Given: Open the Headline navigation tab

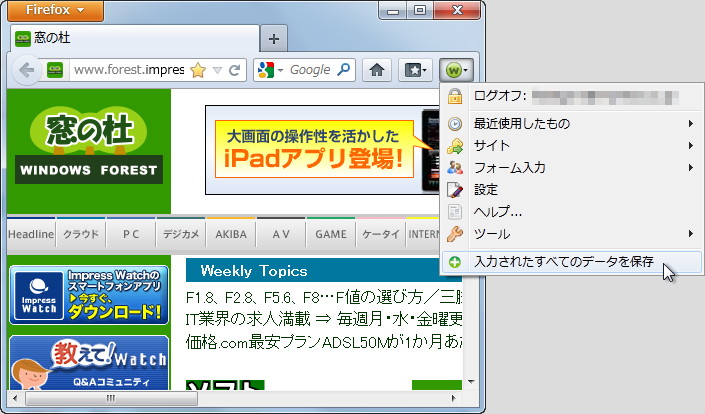Looking at the screenshot, I should [31, 234].
